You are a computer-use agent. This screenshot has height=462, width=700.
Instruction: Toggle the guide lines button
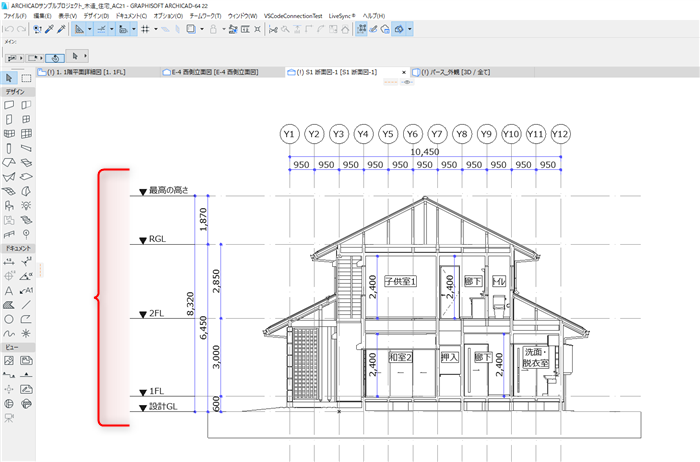pyautogui.click(x=101, y=29)
